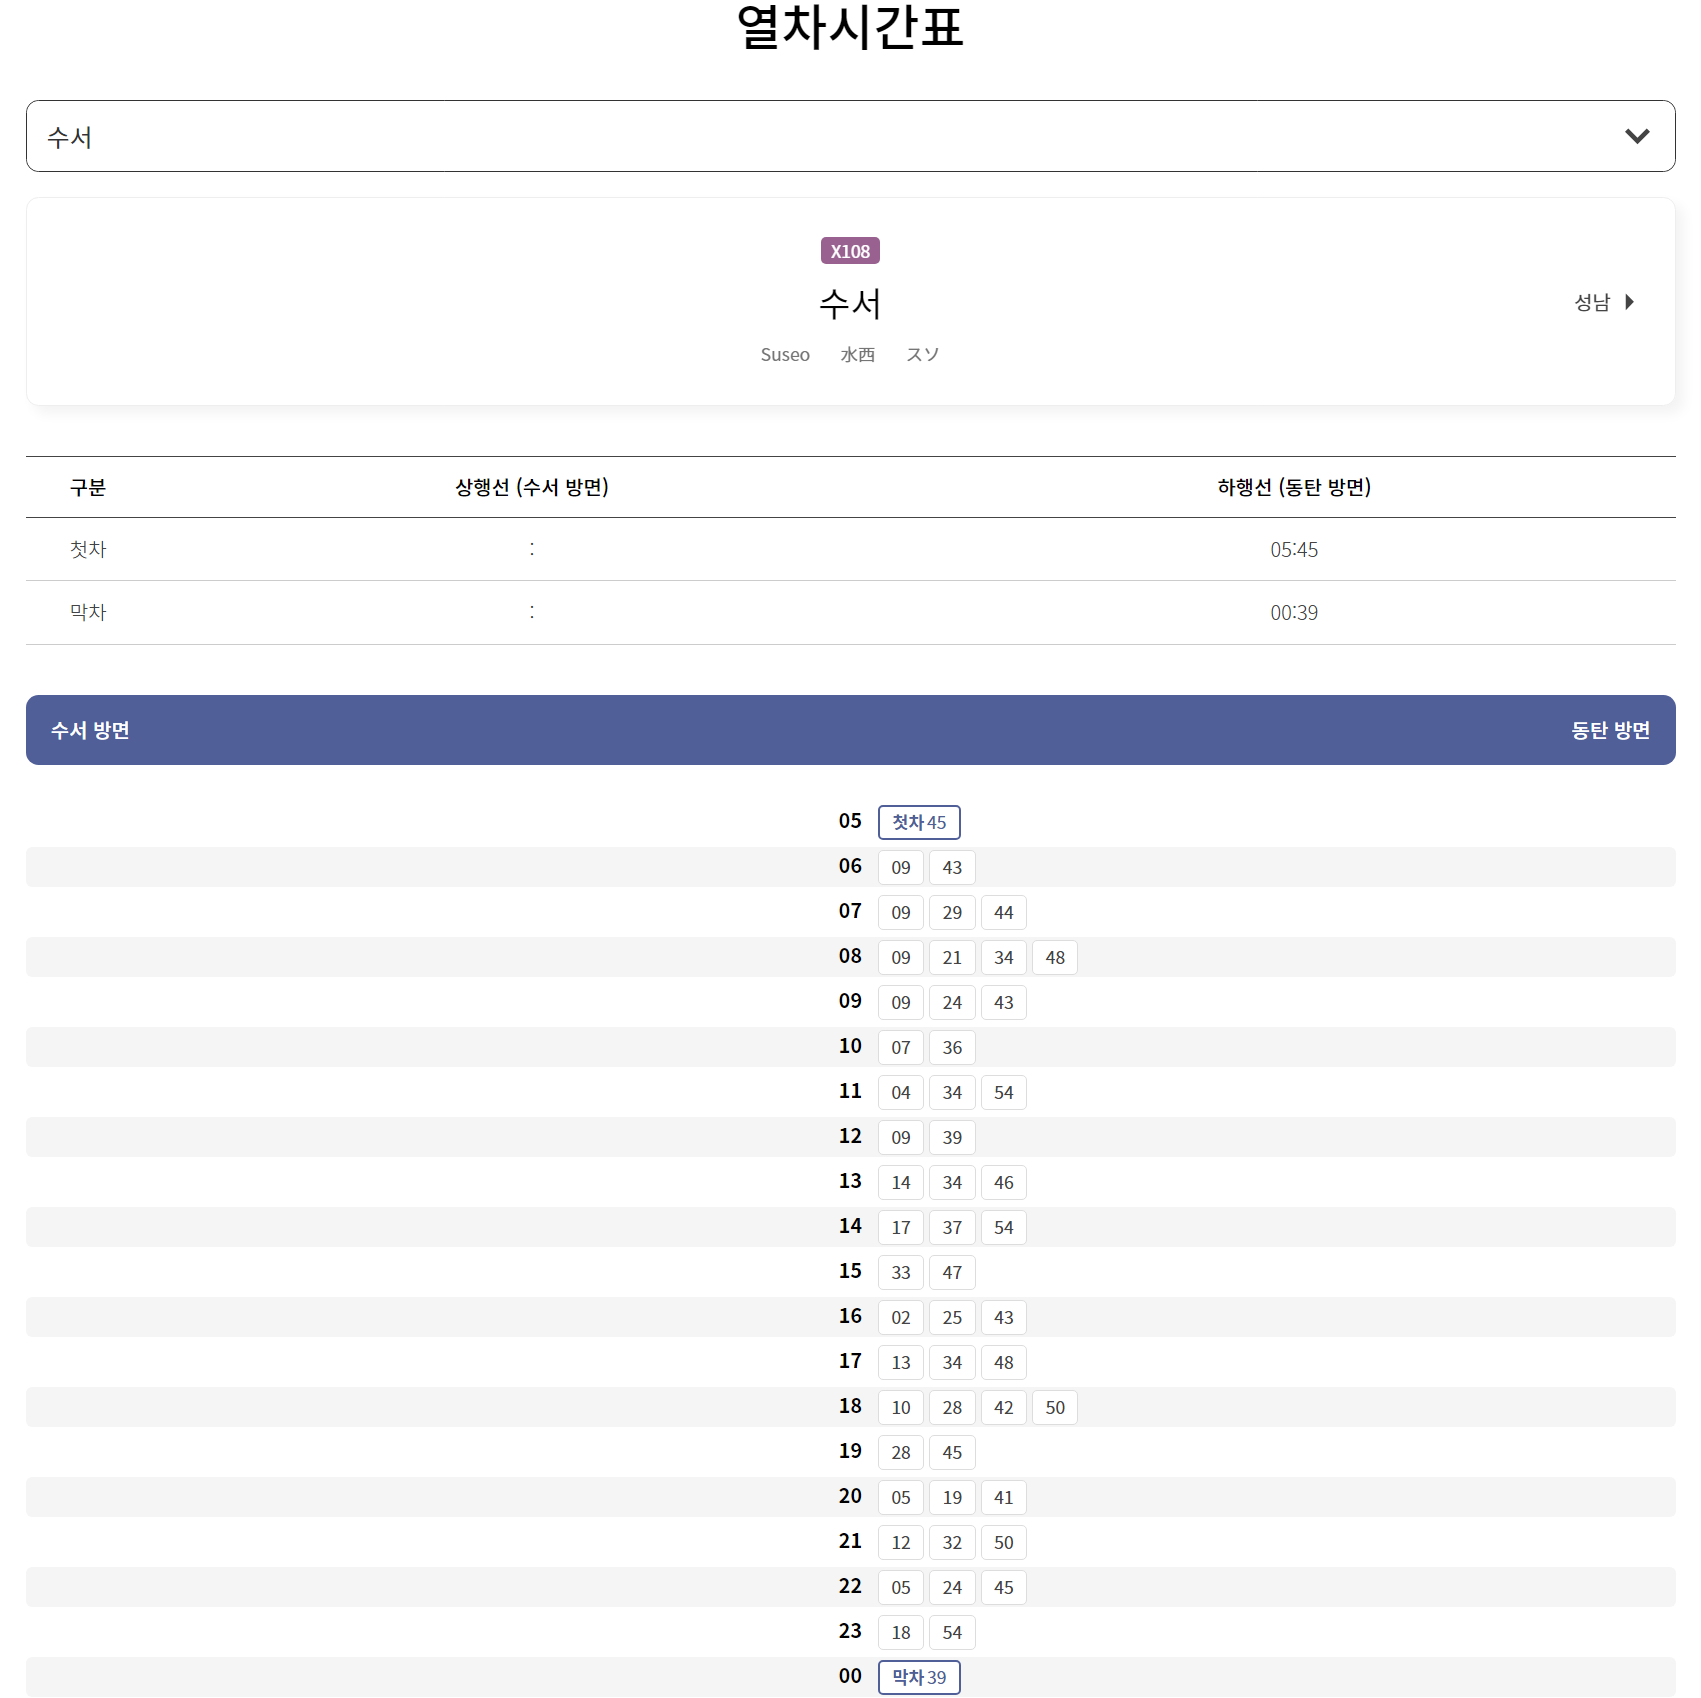This screenshot has height=1698, width=1701.
Task: Click the 05:45 first train time link
Action: 1294,549
